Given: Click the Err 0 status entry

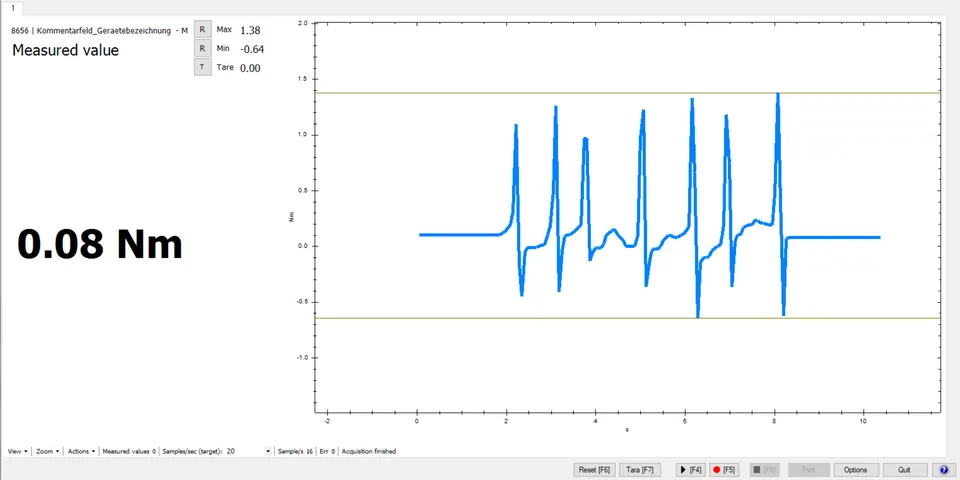Looking at the screenshot, I should click(328, 451).
